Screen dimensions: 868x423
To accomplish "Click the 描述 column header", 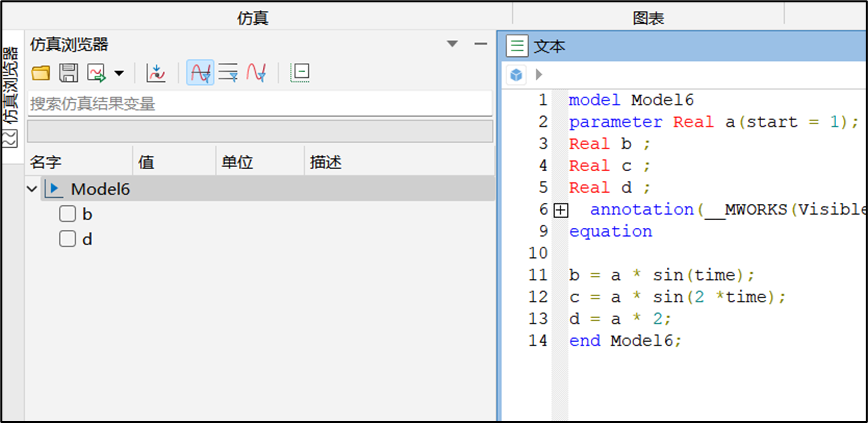I will (x=399, y=162).
